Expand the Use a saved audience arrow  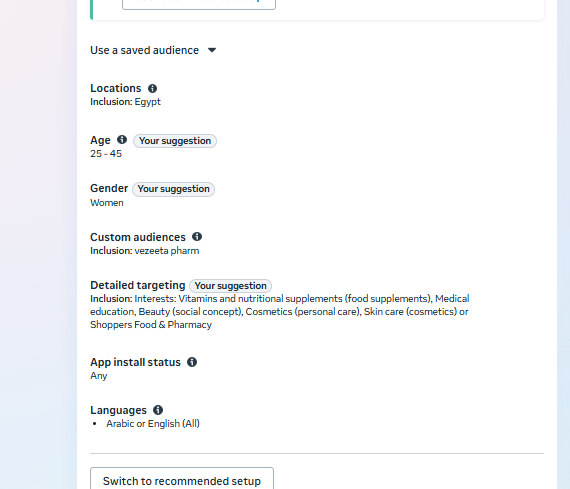212,50
